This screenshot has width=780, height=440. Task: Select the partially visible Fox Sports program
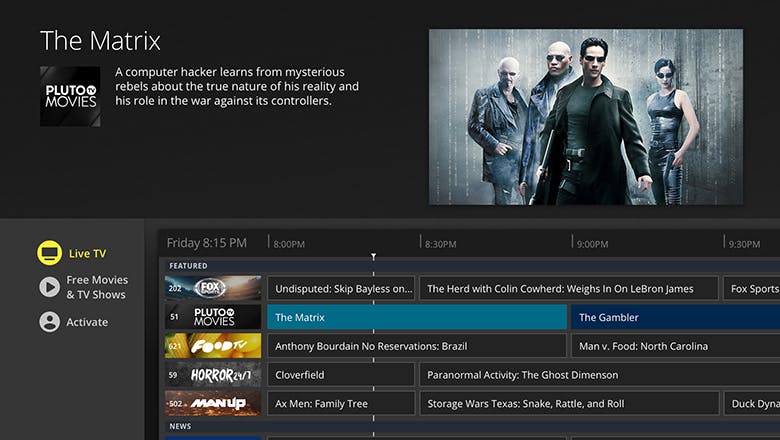pos(752,288)
